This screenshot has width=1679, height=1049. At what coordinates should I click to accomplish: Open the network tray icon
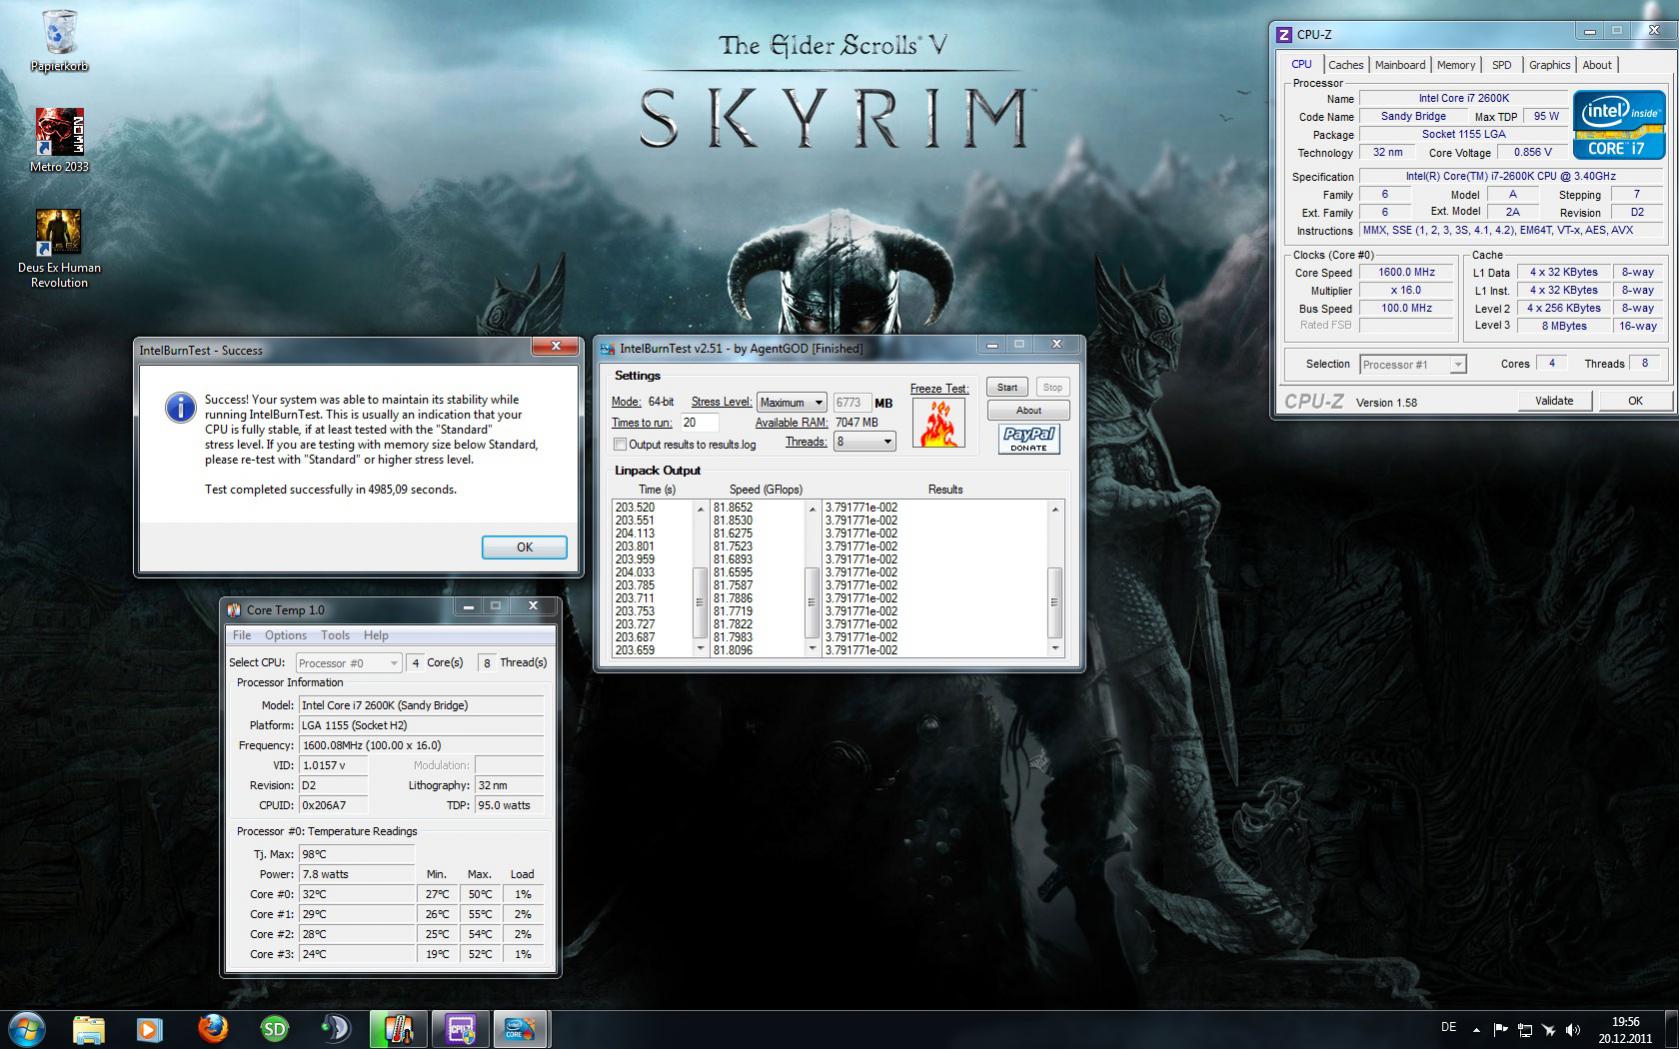1524,1029
